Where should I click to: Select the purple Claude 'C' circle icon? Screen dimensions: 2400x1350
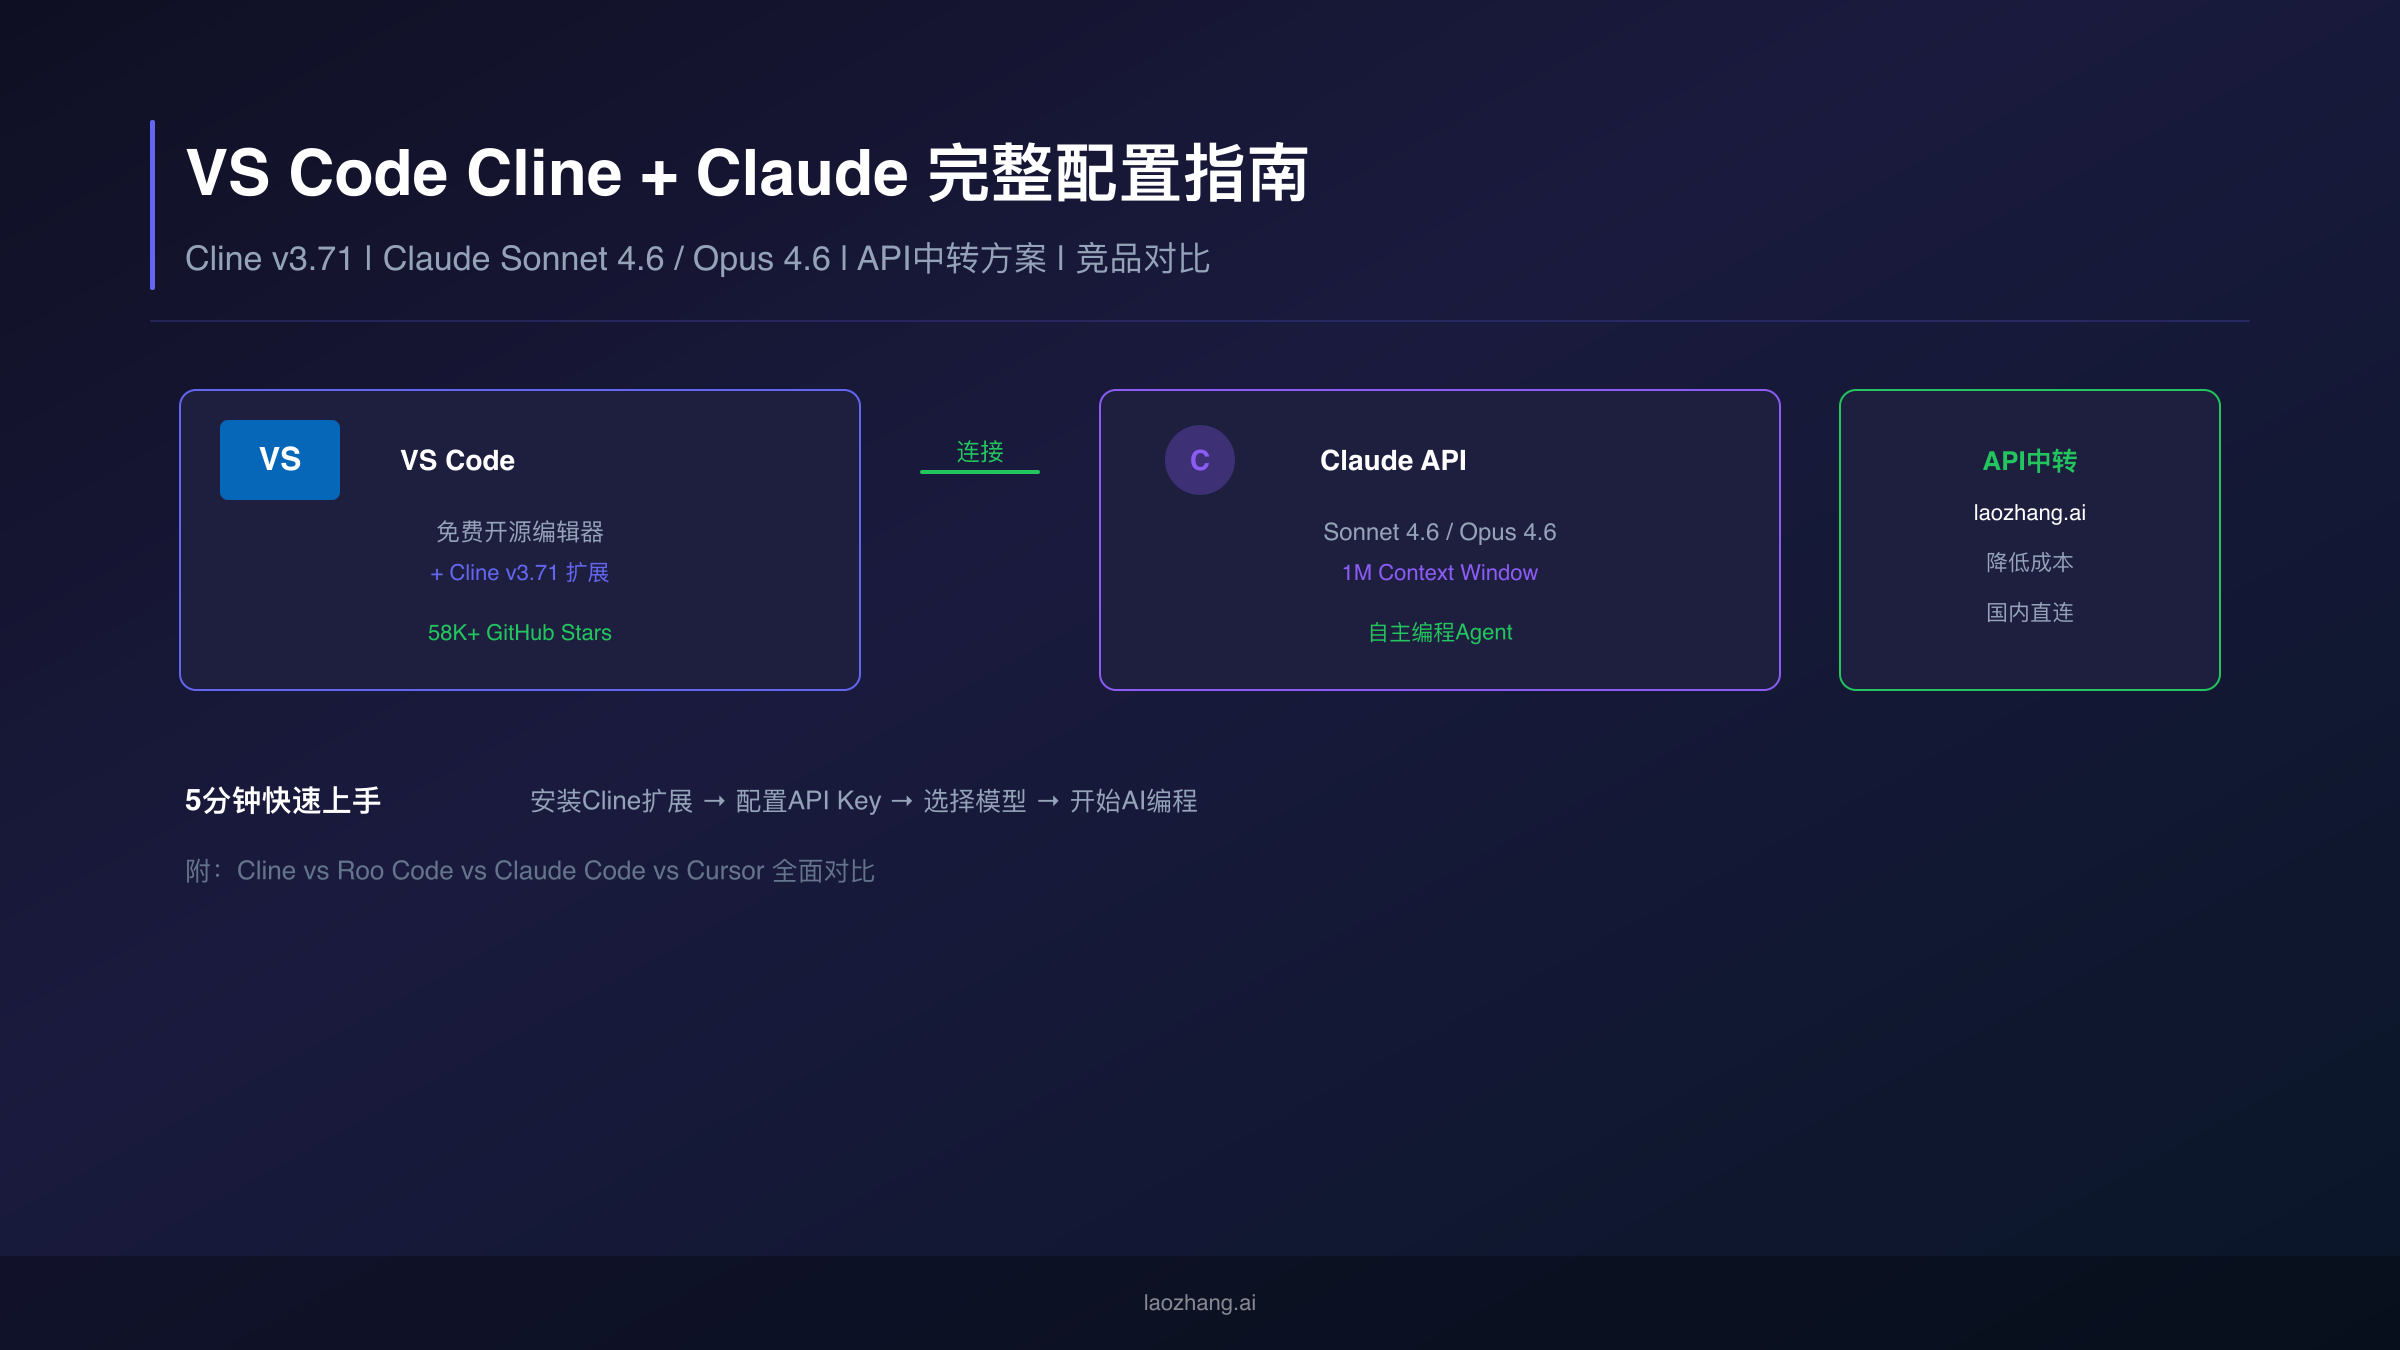[x=1200, y=459]
